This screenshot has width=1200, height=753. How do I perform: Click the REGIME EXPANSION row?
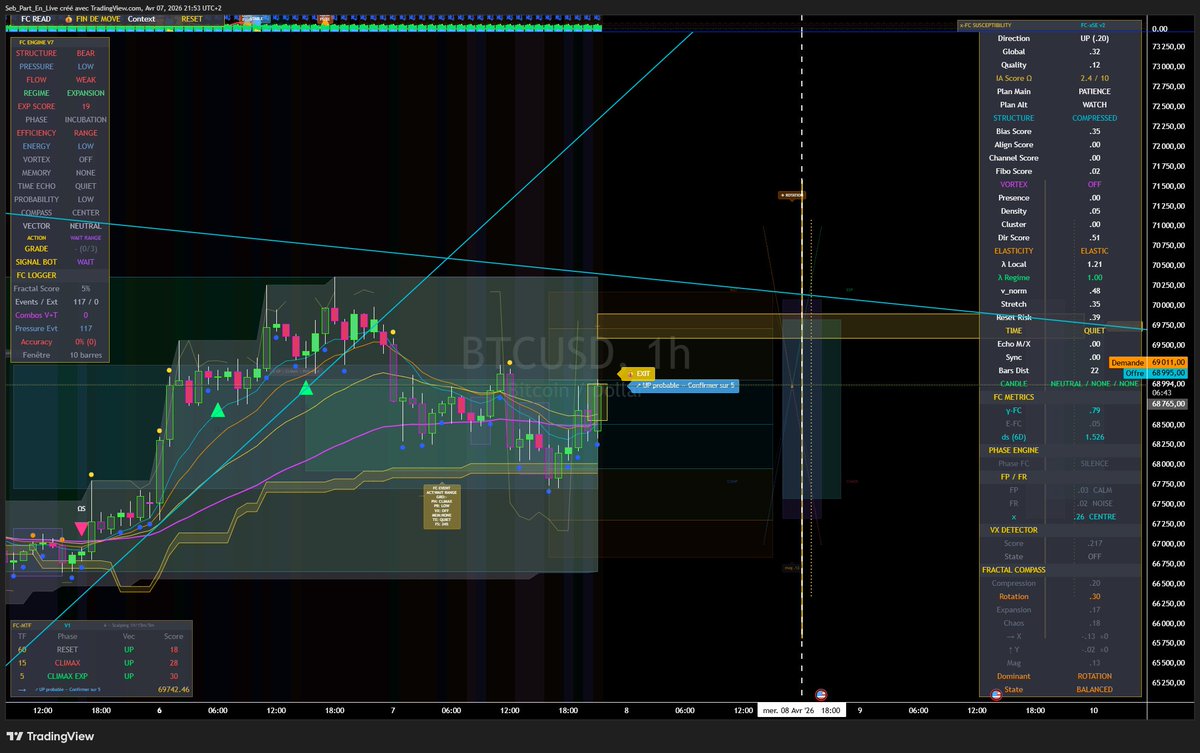(59, 93)
